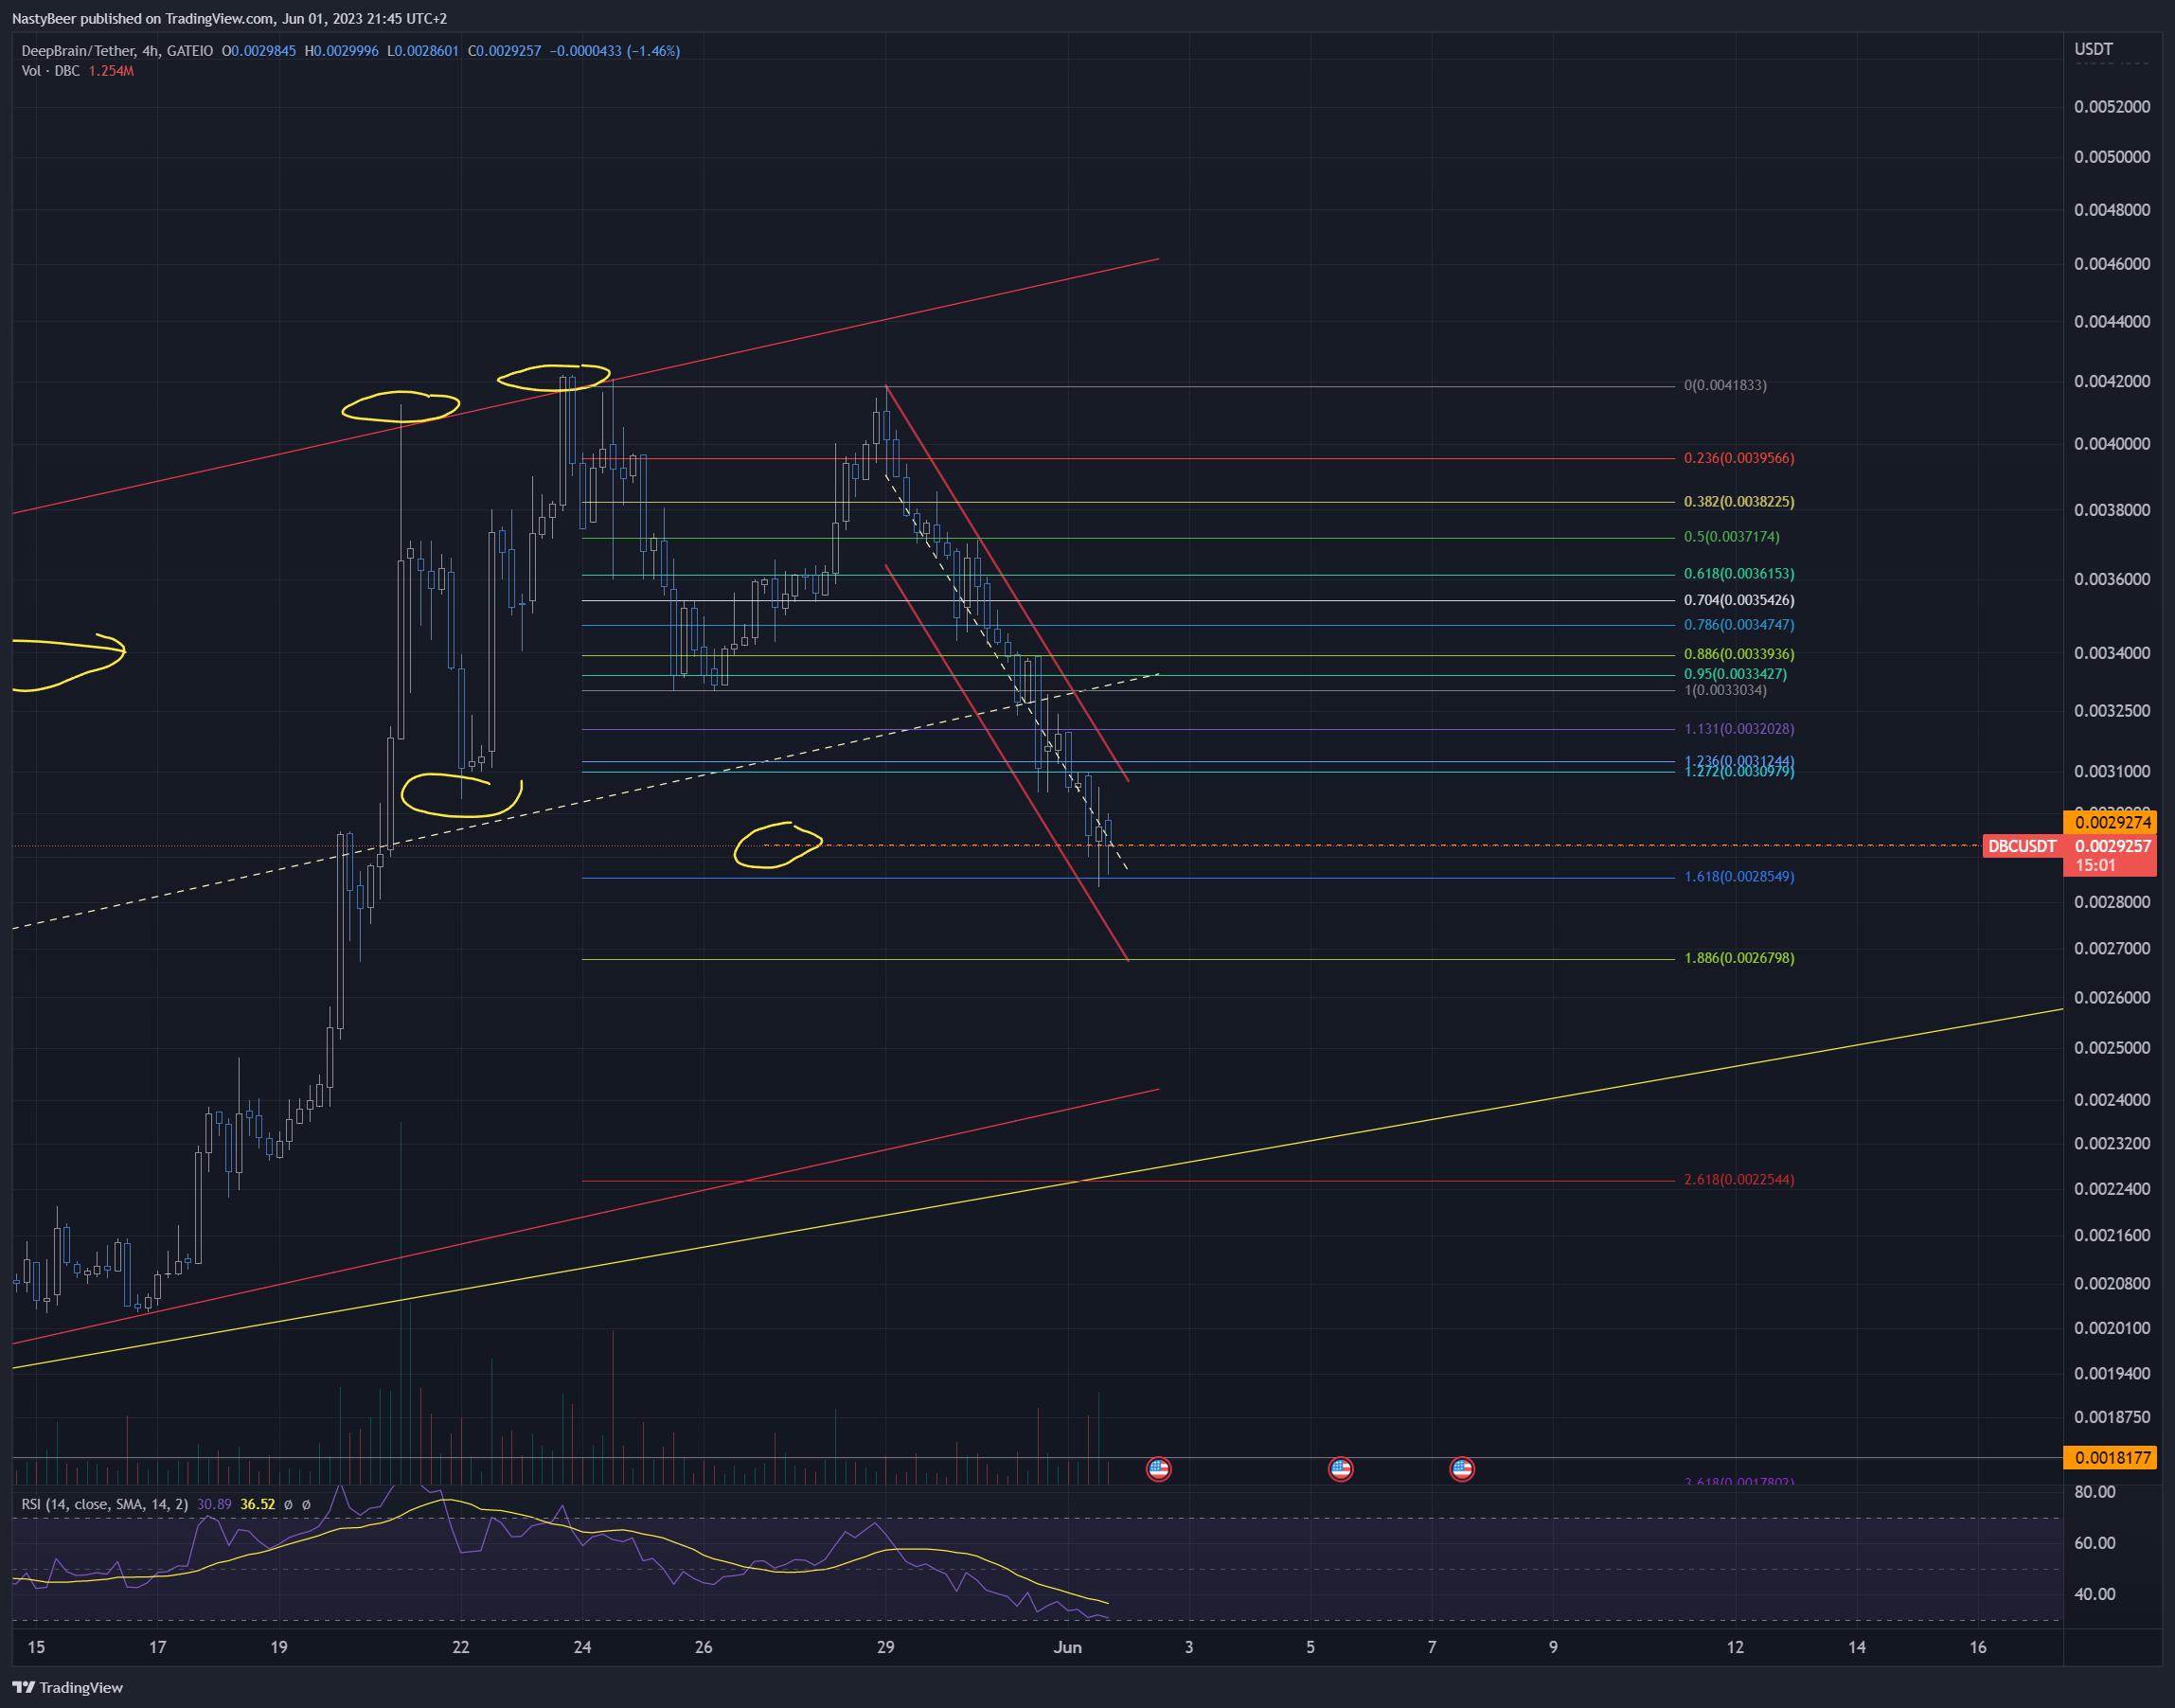
Task: Click the Fibonacci 1.618(0.0028549) level label
Action: click(x=1739, y=877)
